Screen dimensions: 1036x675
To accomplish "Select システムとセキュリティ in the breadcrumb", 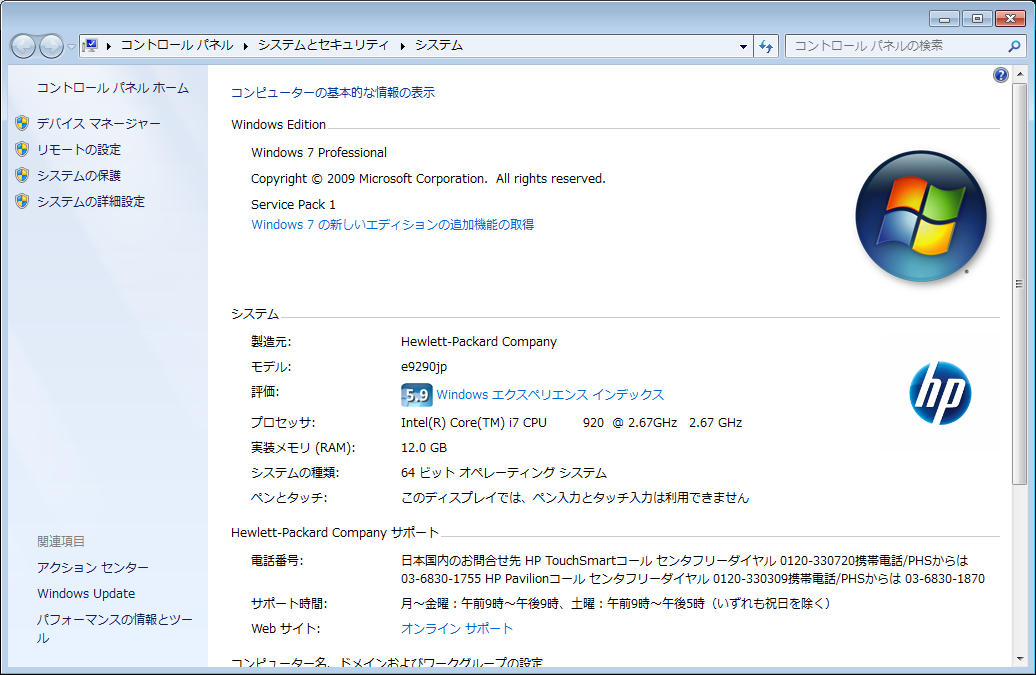I will (x=323, y=45).
